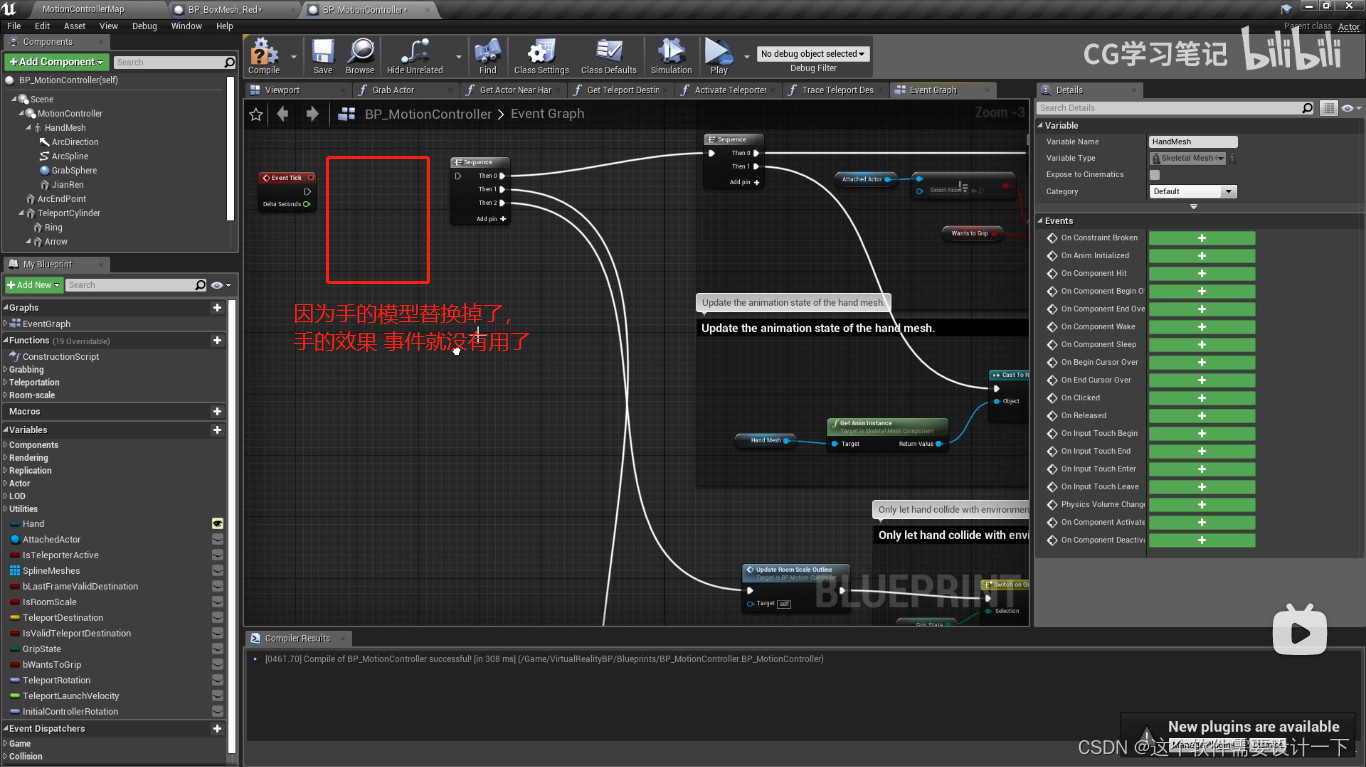Add On Clicked event
1366x767 pixels.
click(x=1201, y=398)
